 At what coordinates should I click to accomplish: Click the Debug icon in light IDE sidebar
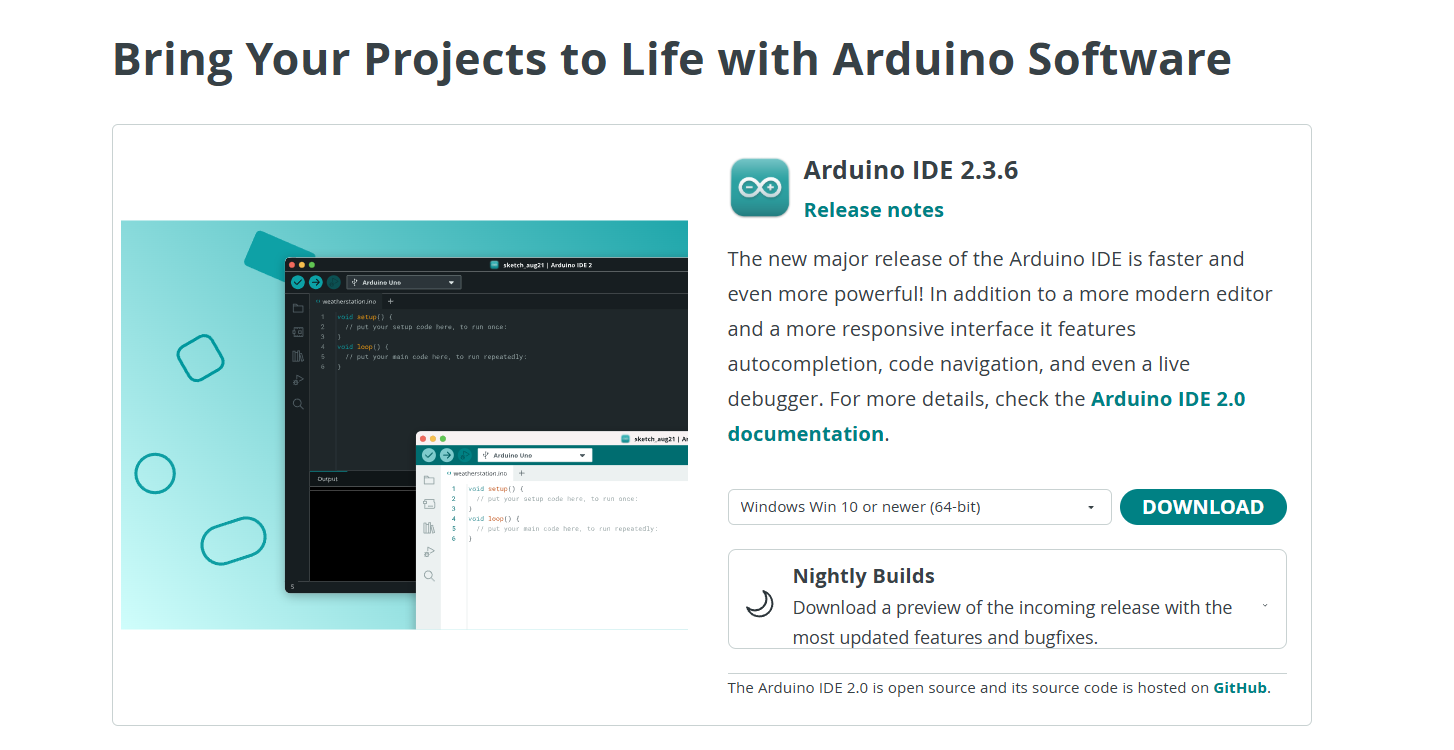(429, 552)
